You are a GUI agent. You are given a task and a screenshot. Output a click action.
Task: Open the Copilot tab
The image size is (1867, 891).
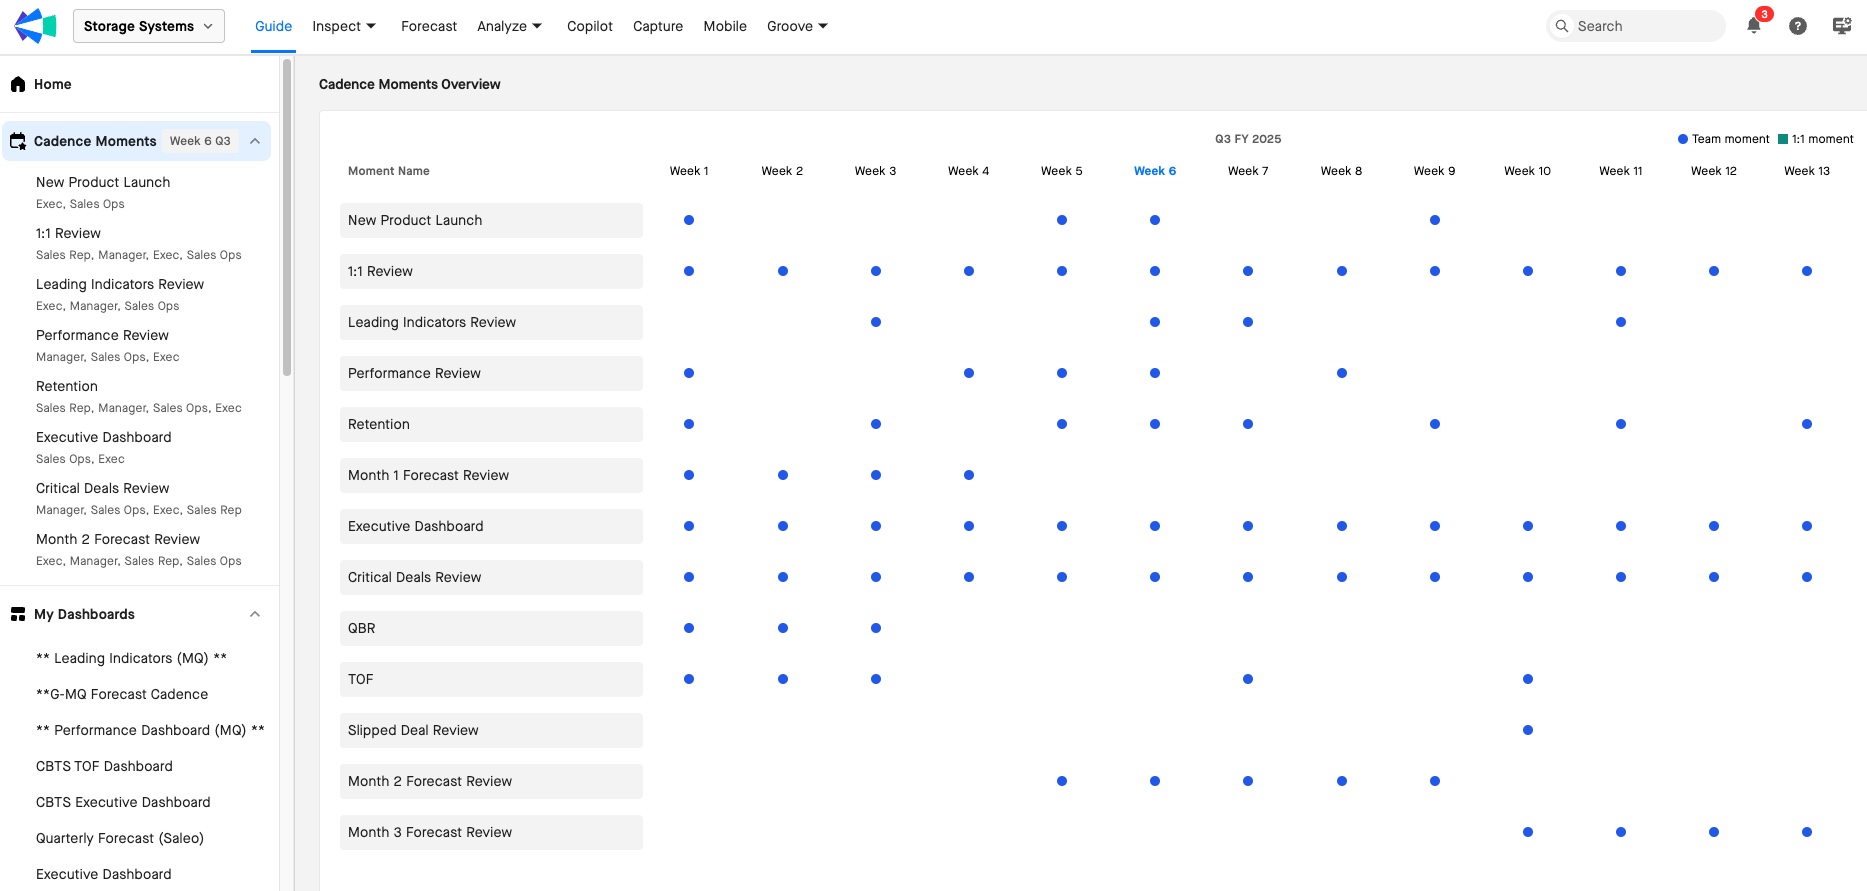pyautogui.click(x=589, y=26)
